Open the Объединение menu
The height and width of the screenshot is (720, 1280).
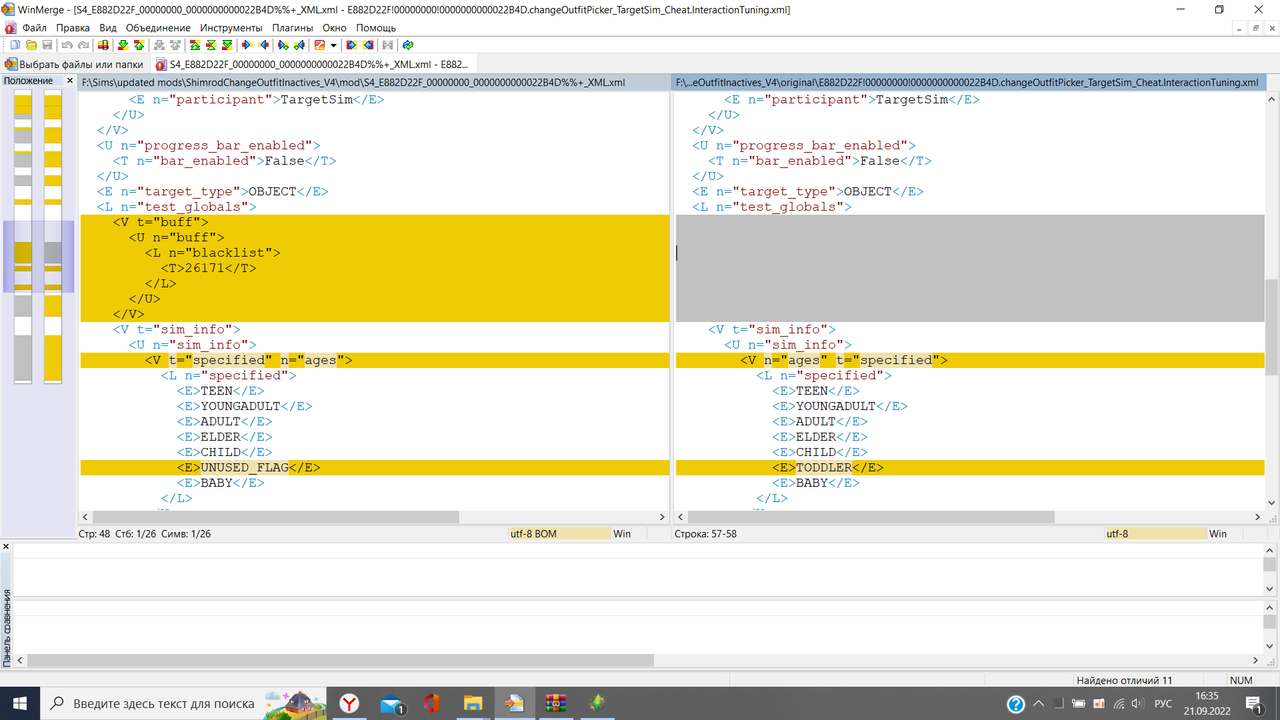159,28
